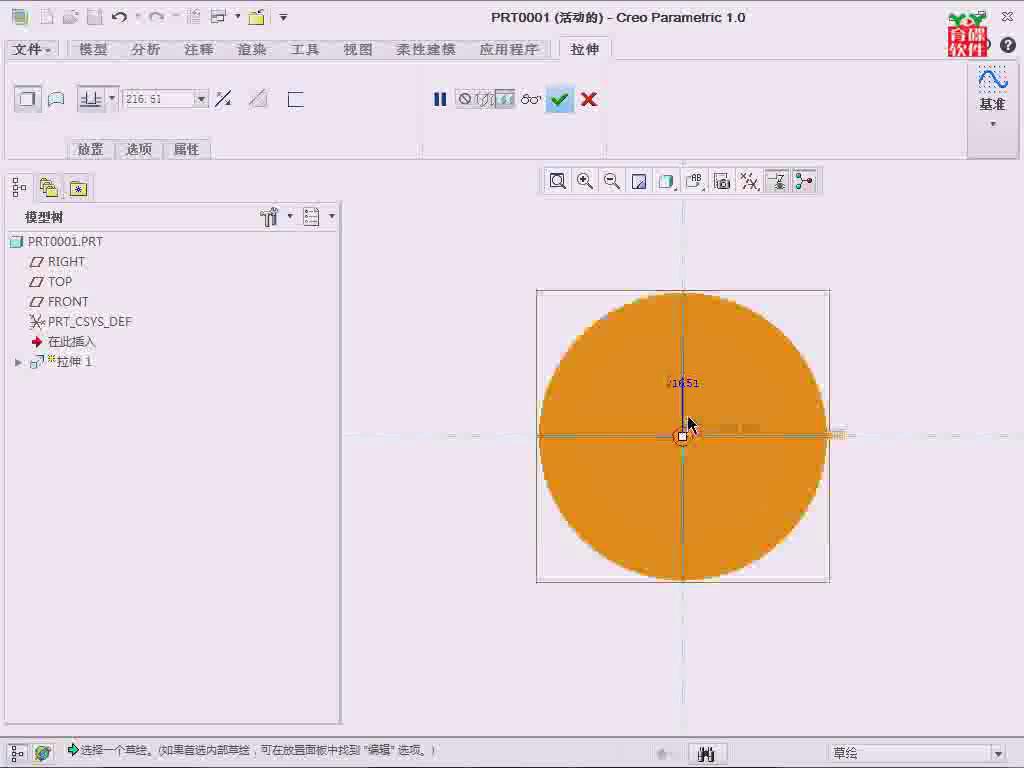Open the quick access toolbar customize arrow

283,18
